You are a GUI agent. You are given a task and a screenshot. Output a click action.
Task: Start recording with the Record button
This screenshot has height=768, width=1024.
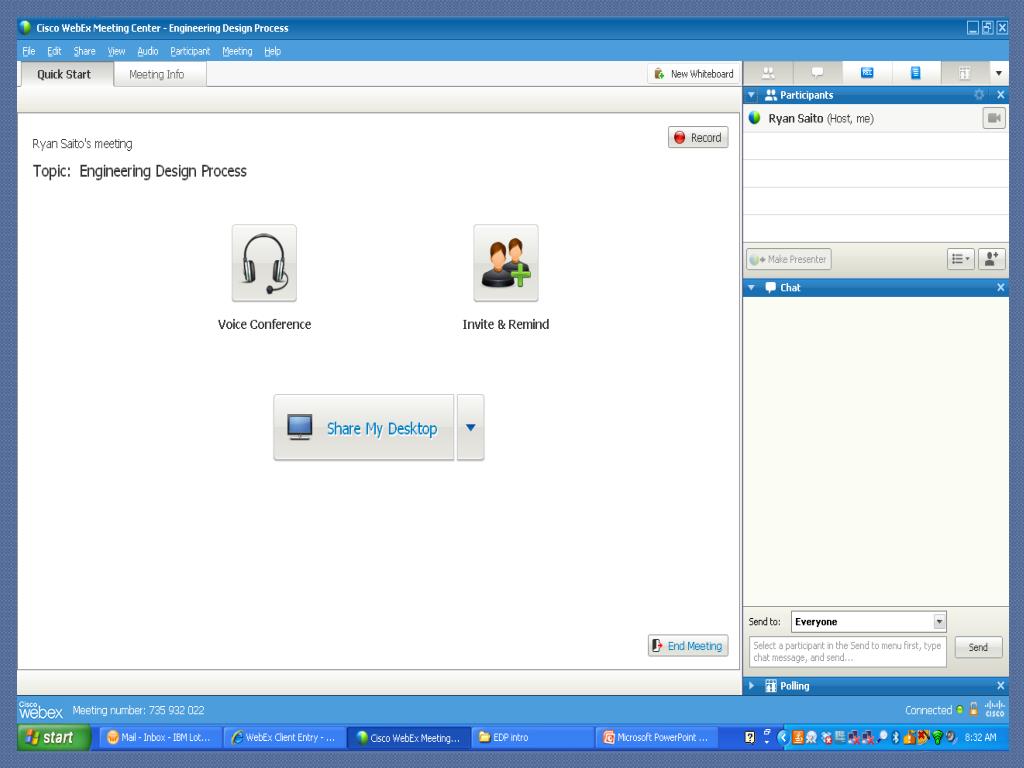click(698, 137)
